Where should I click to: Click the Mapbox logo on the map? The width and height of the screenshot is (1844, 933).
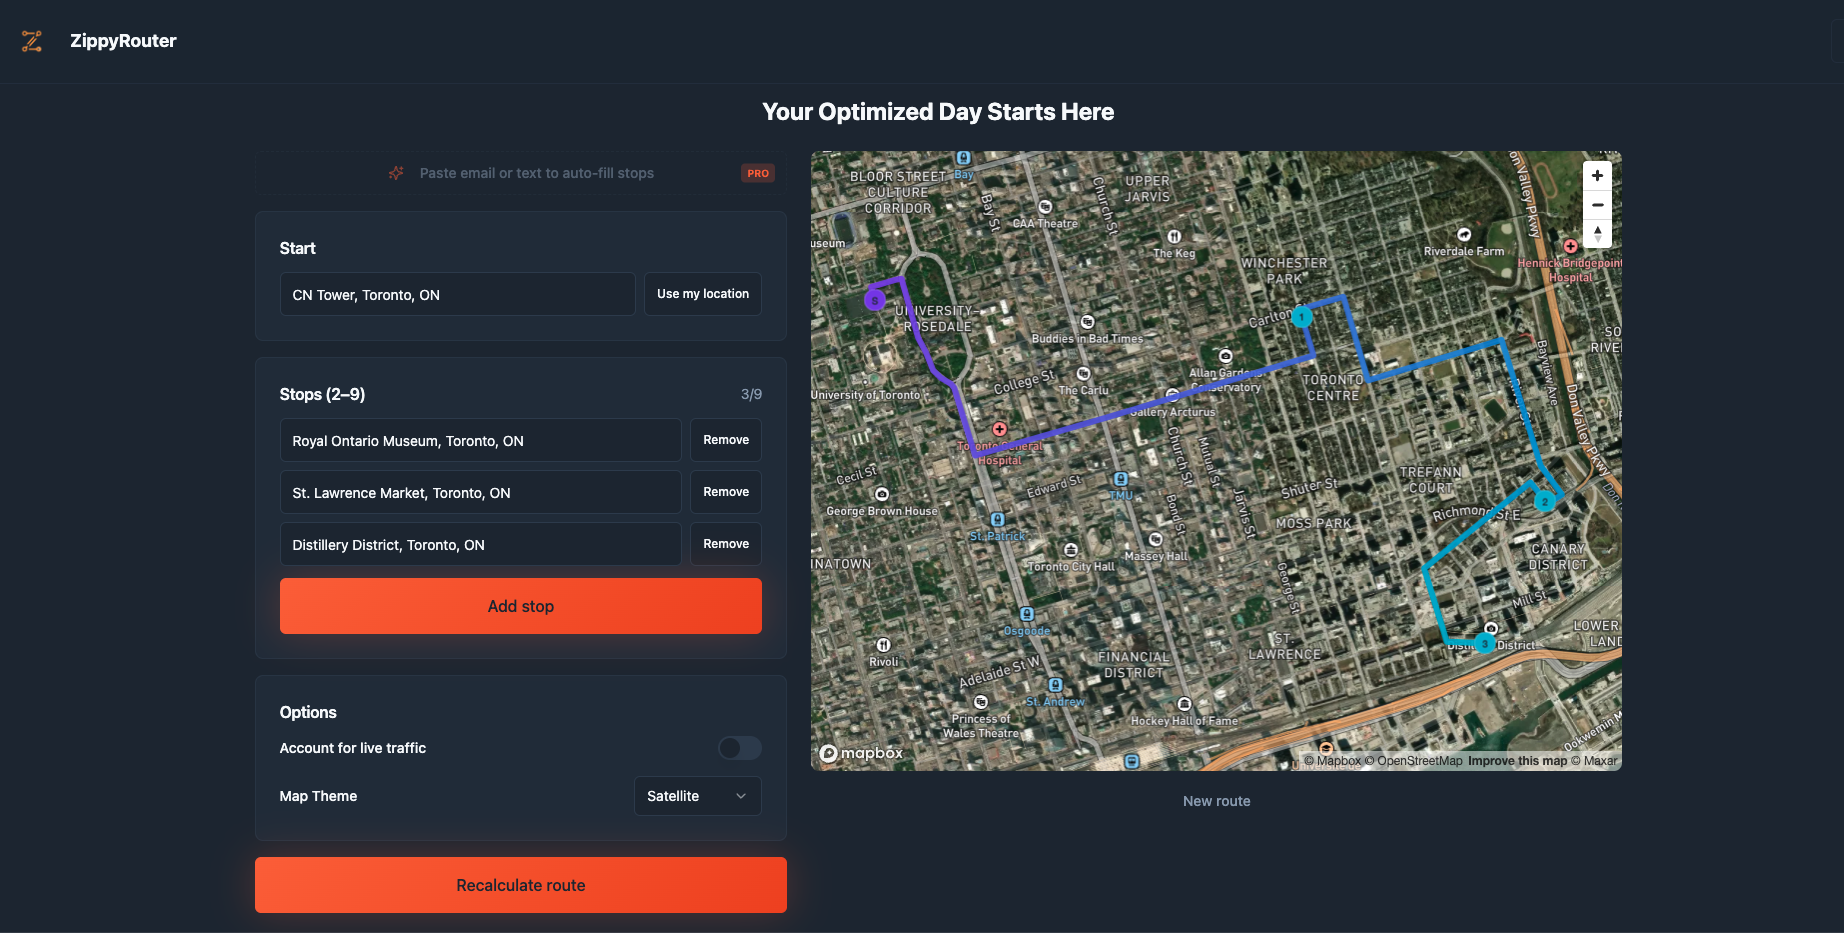point(860,753)
